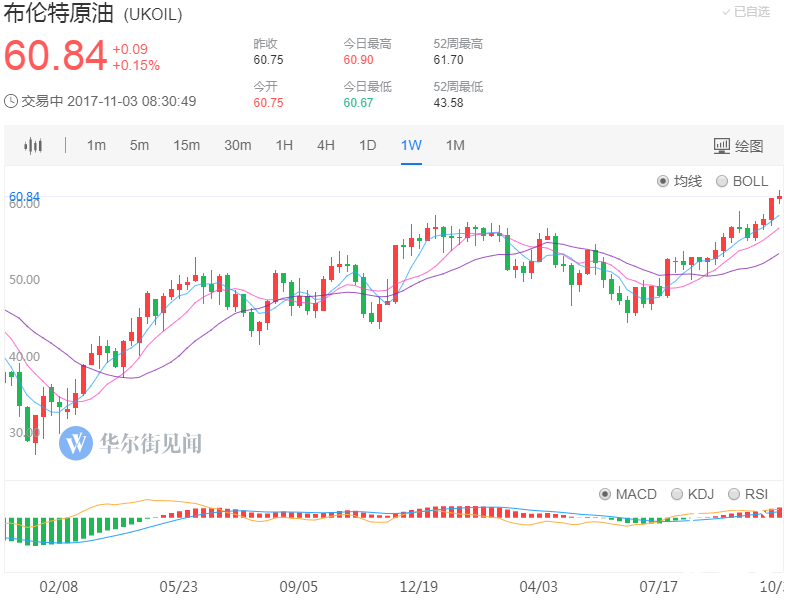Click the 布伦特原油 title text
This screenshot has height=604, width=790.
point(58,13)
